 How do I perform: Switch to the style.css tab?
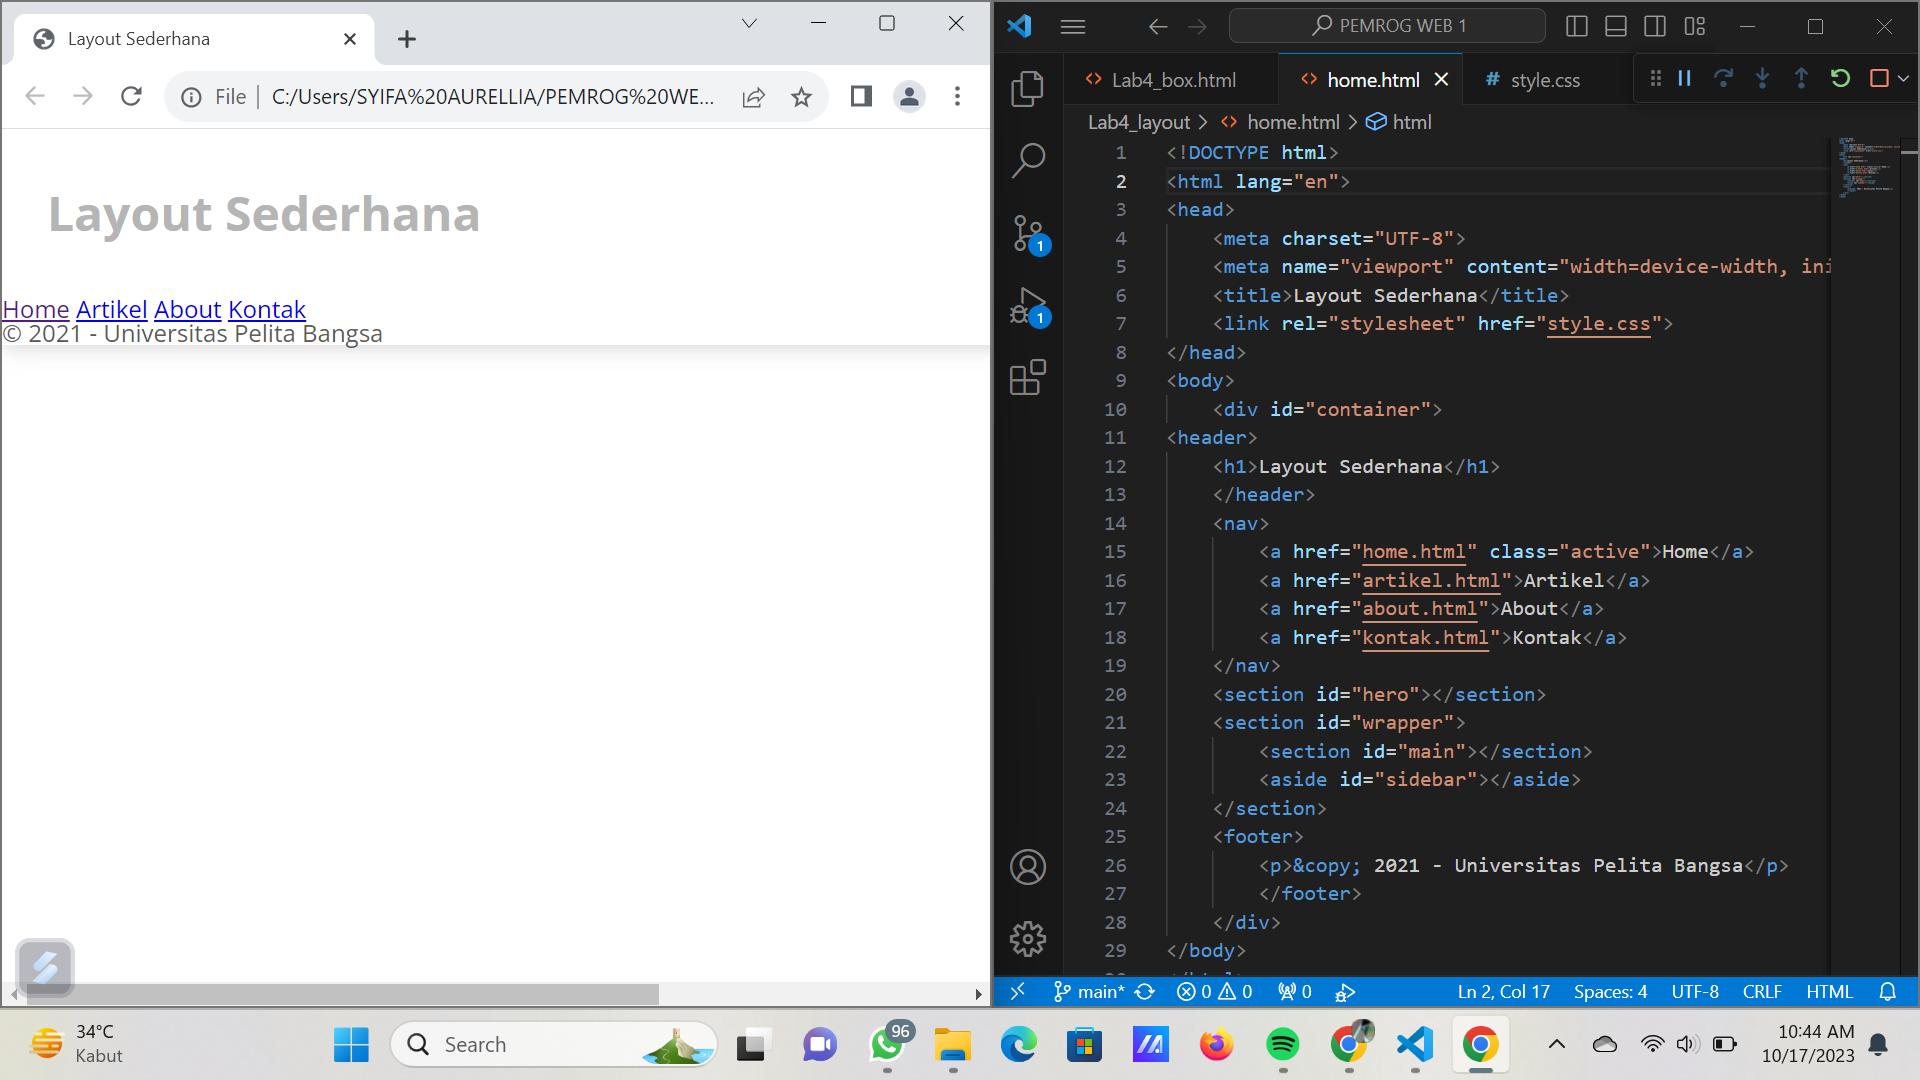(1545, 79)
